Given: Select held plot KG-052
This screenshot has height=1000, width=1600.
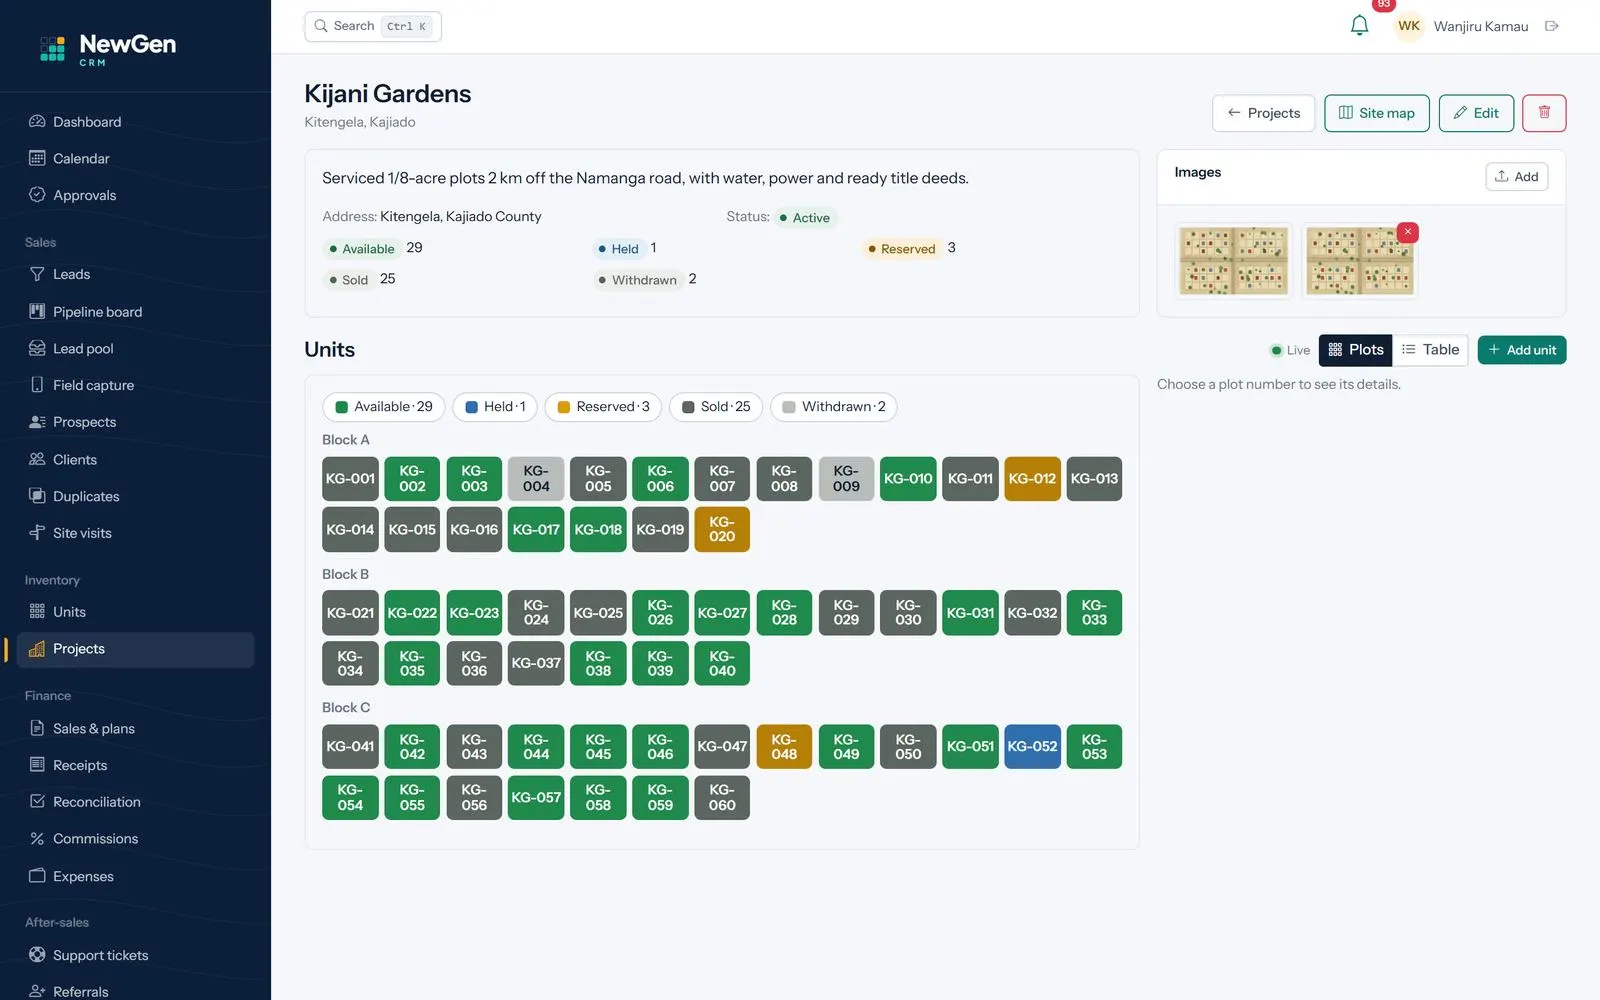Looking at the screenshot, I should [1032, 747].
